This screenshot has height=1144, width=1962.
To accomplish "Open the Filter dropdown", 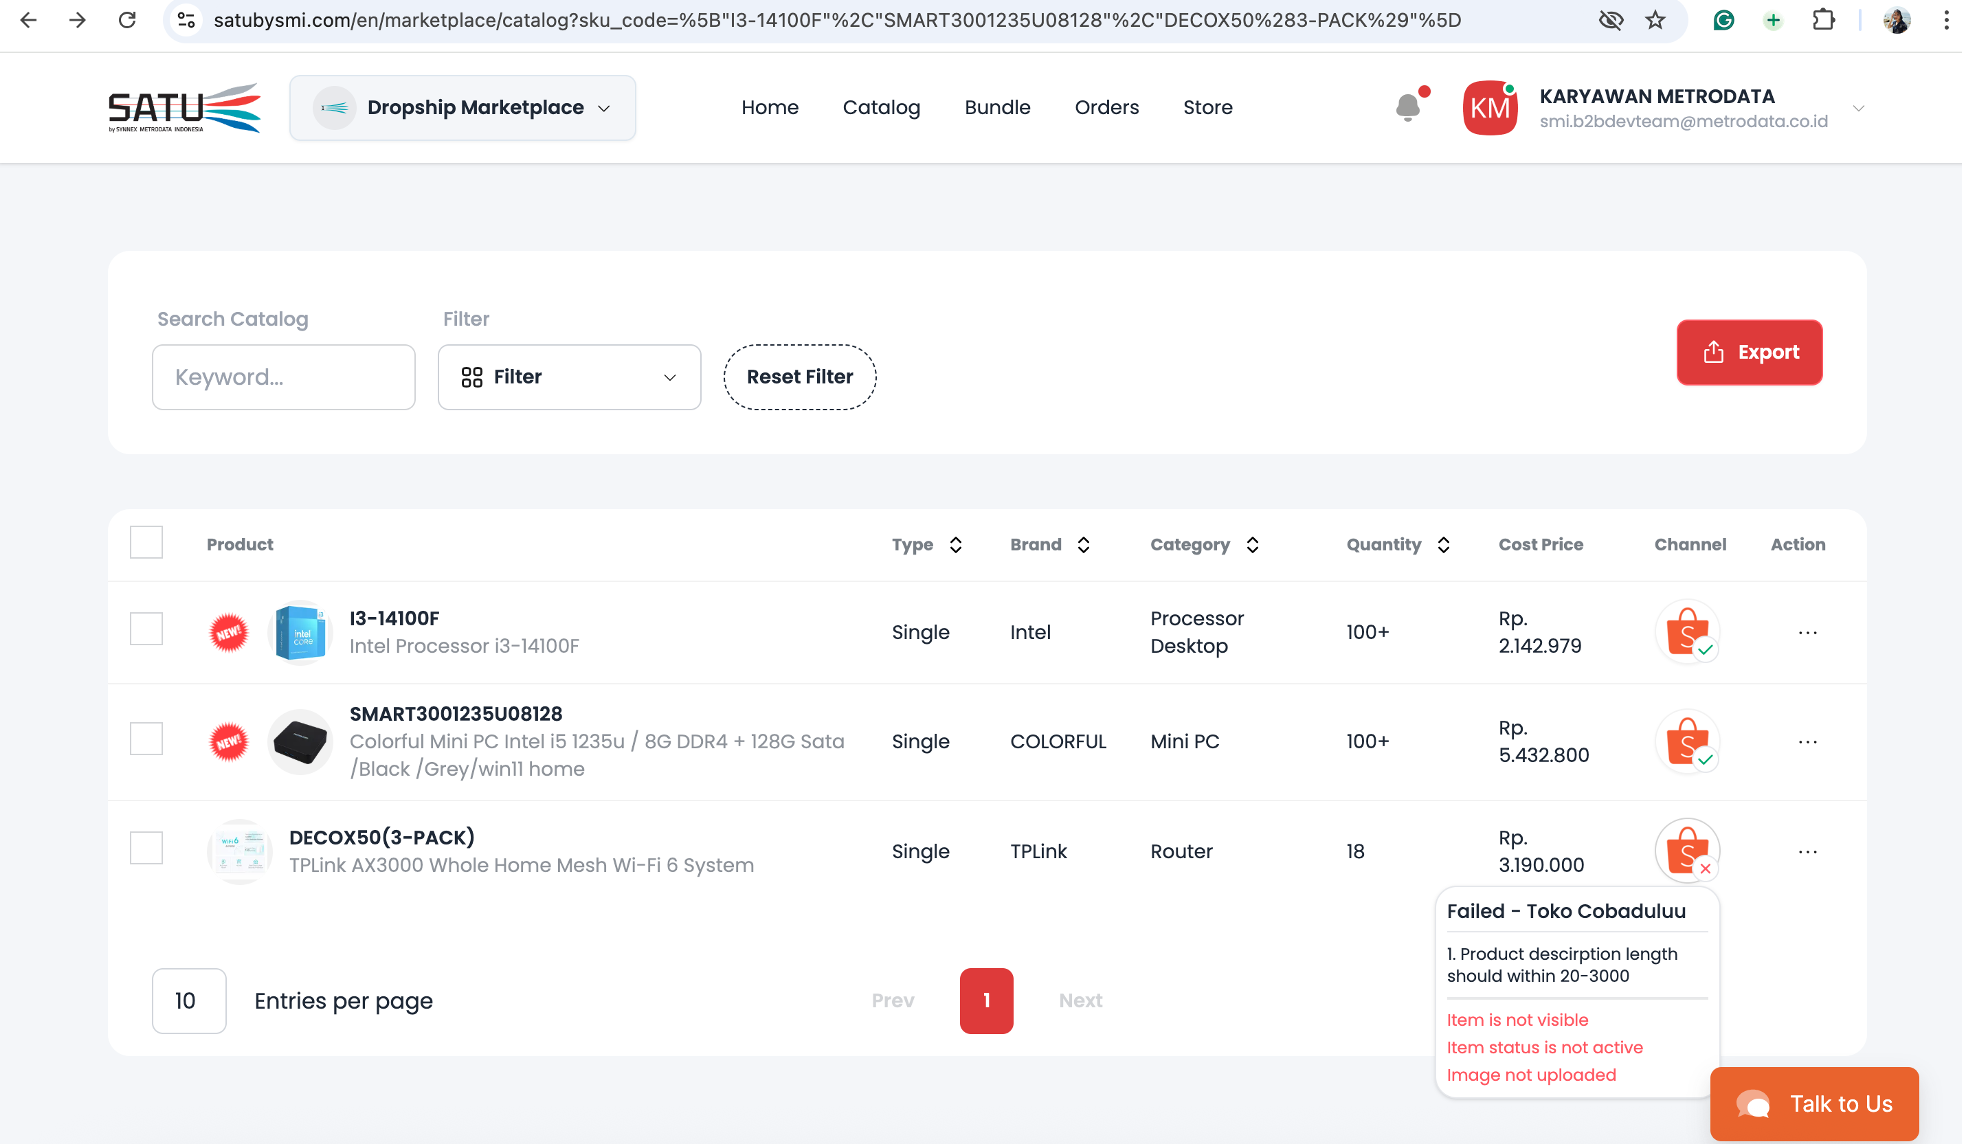I will coord(569,377).
